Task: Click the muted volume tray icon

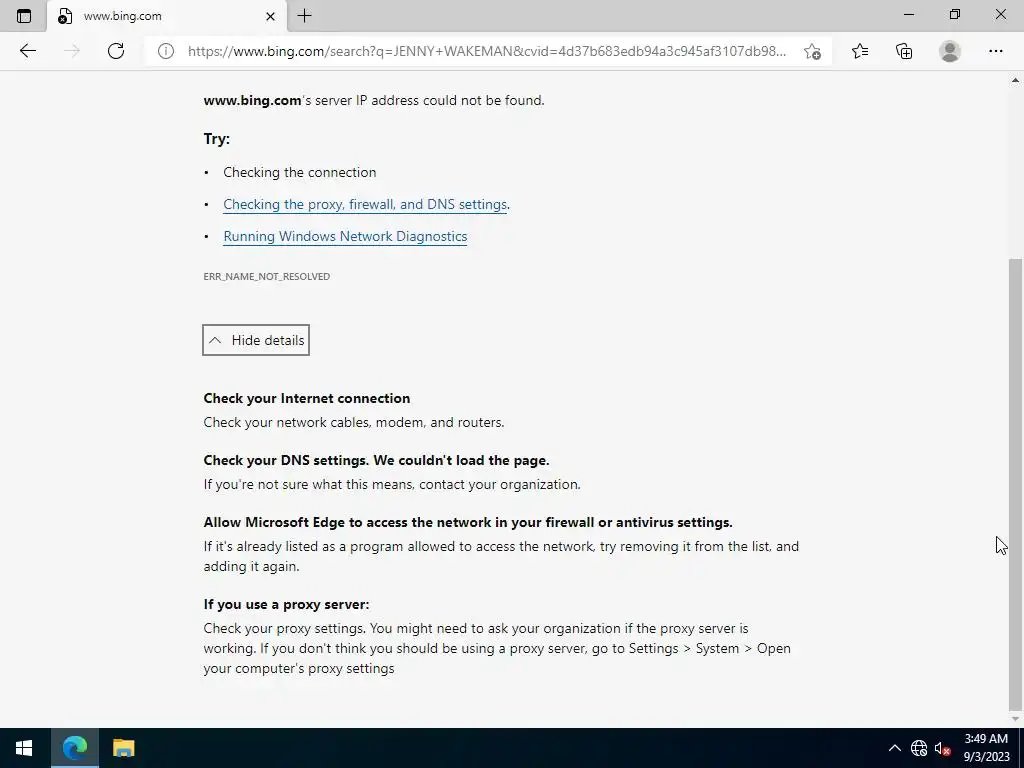Action: pyautogui.click(x=942, y=748)
